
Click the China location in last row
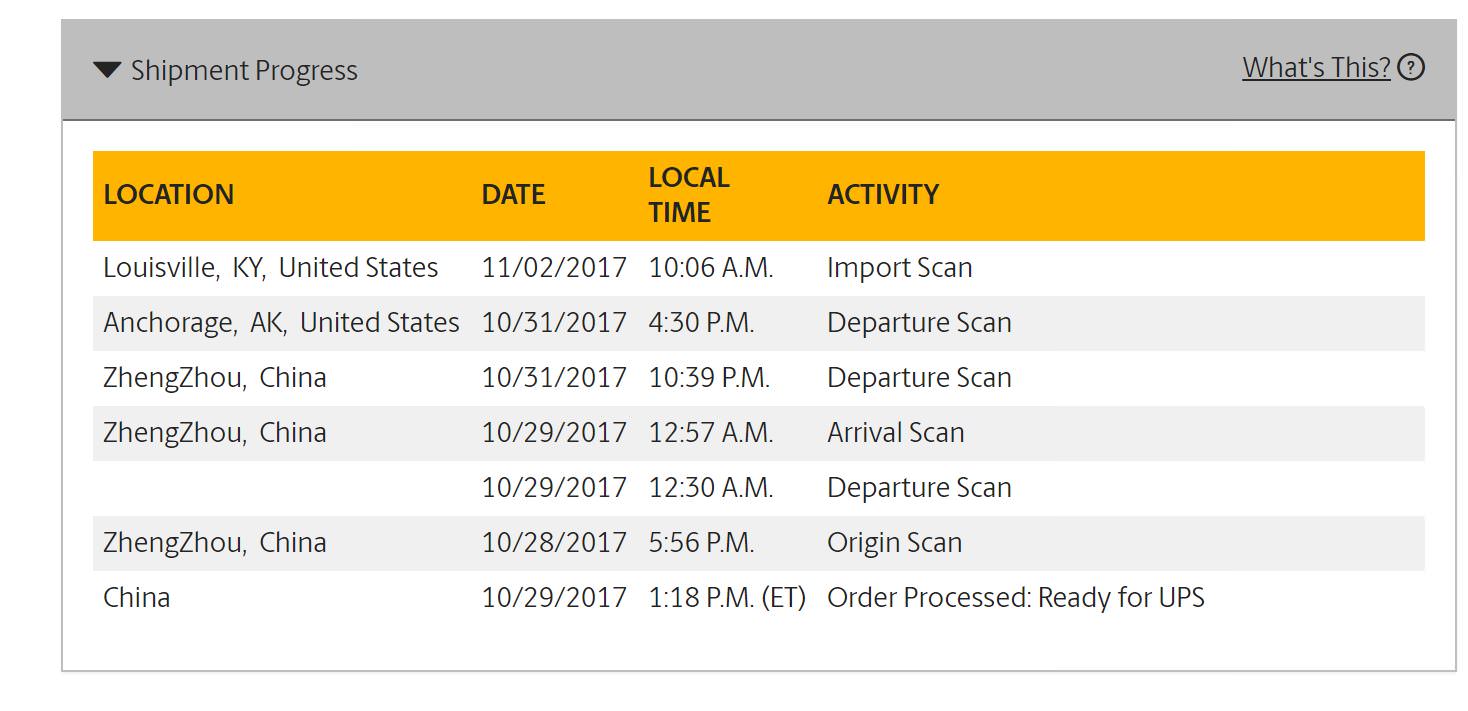click(136, 598)
